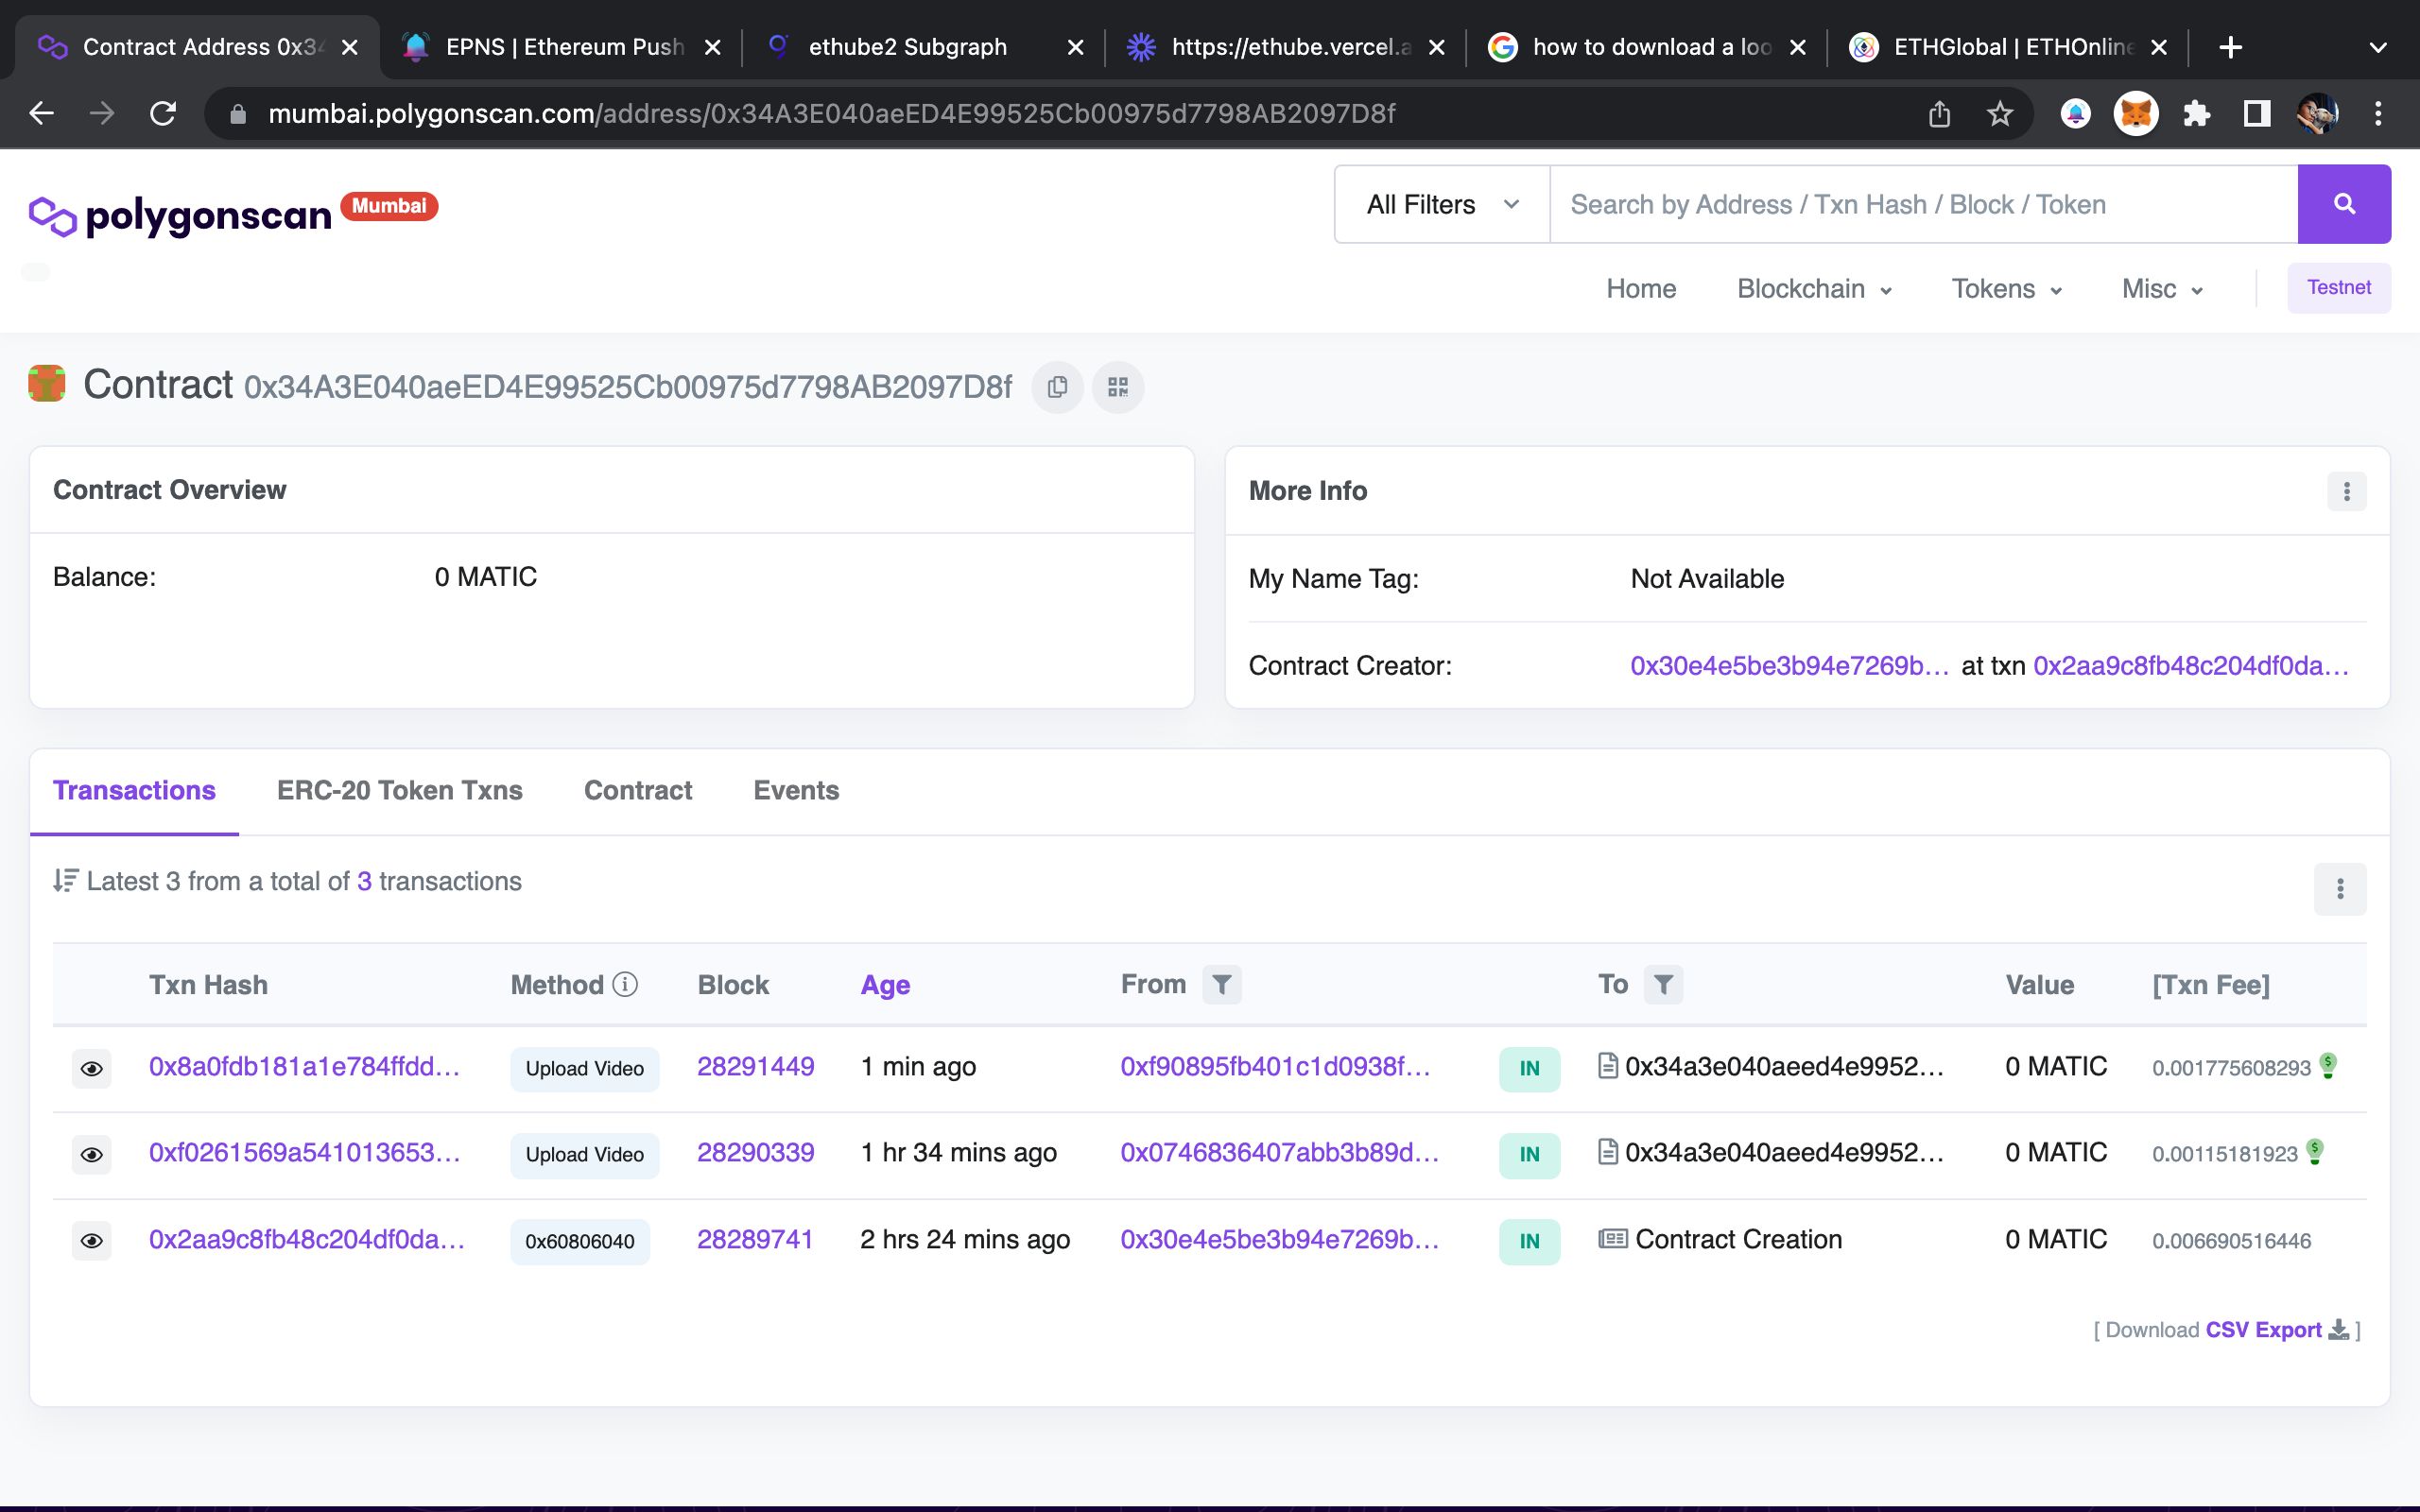
Task: Click the three-dot menu icon in transactions table
Action: tap(2342, 888)
